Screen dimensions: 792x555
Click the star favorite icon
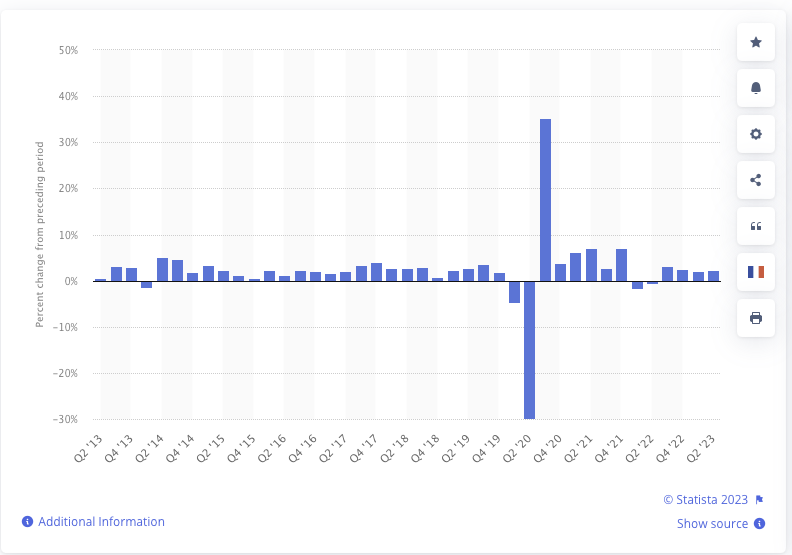756,42
